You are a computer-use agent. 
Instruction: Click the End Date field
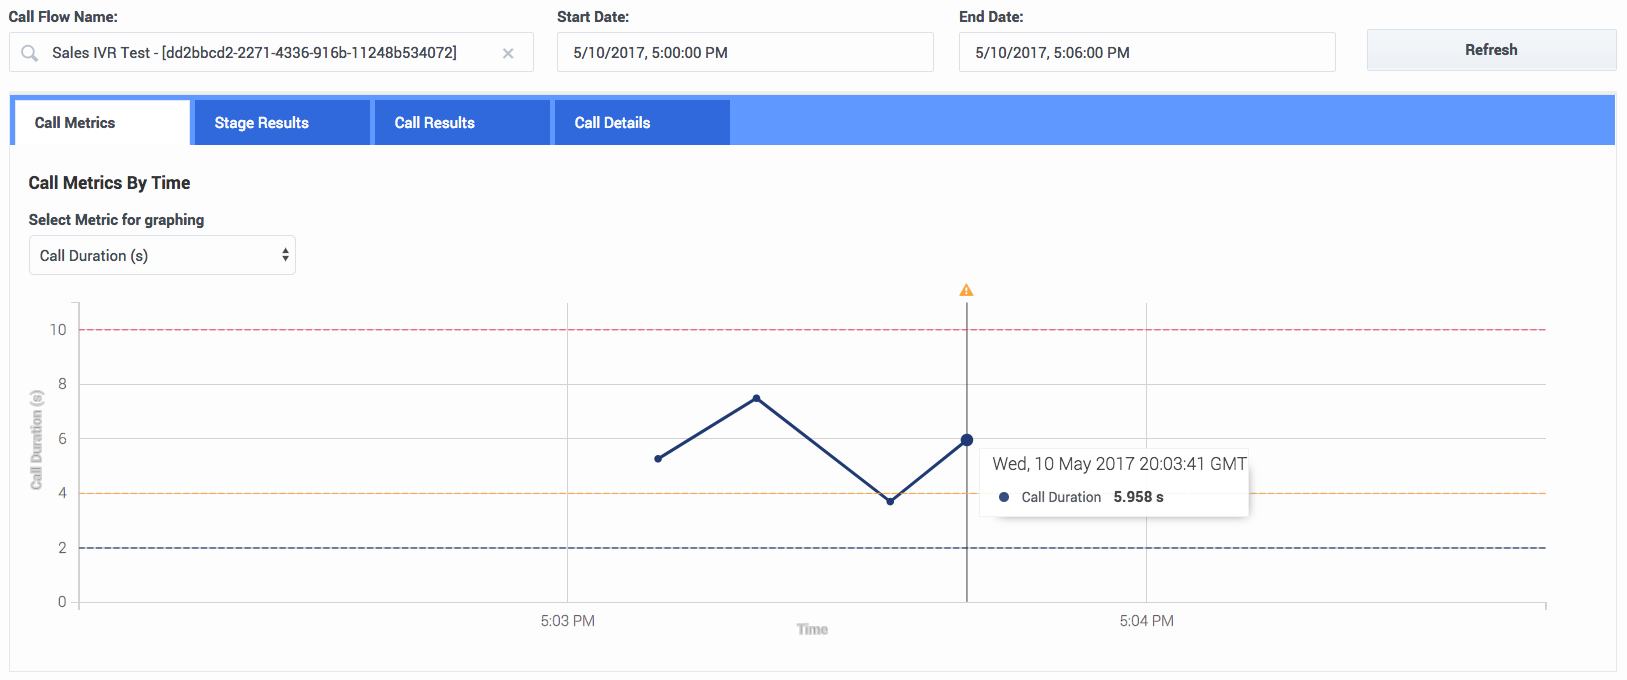tap(1146, 53)
